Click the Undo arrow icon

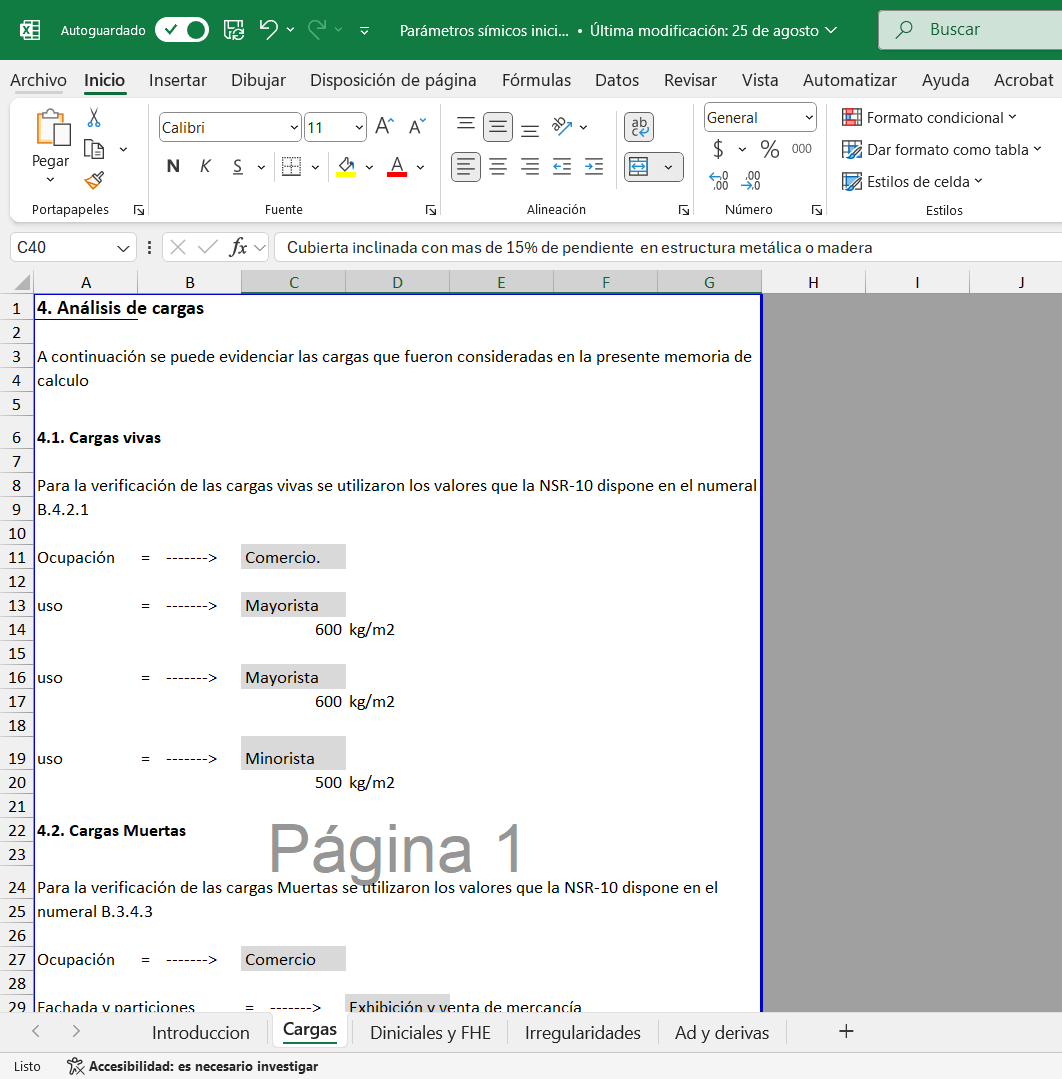pos(268,30)
